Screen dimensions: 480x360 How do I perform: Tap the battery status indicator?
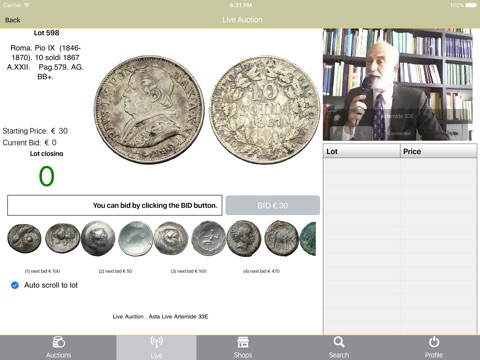coord(471,5)
